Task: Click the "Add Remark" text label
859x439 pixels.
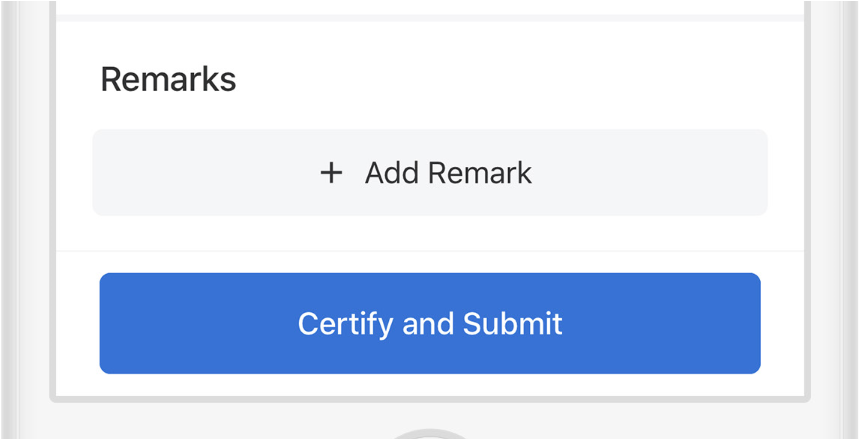Action: pyautogui.click(x=448, y=173)
